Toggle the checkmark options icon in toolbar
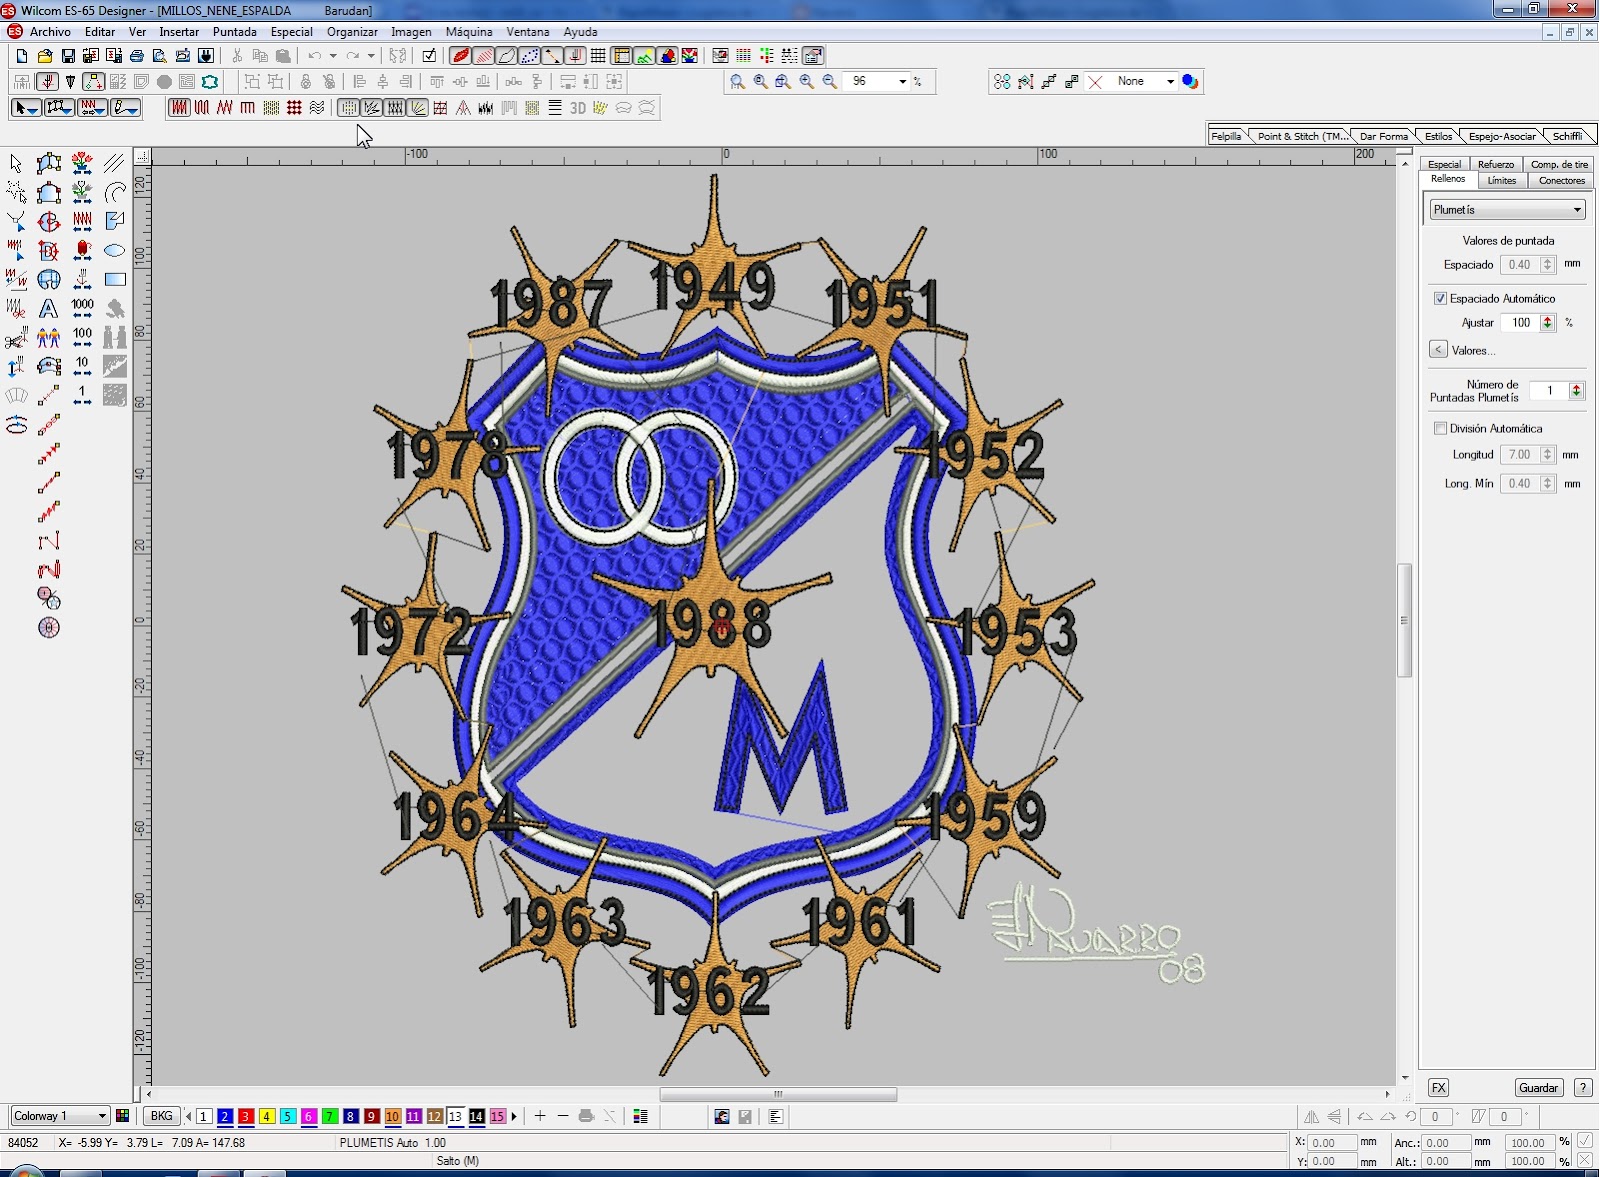 (x=429, y=56)
